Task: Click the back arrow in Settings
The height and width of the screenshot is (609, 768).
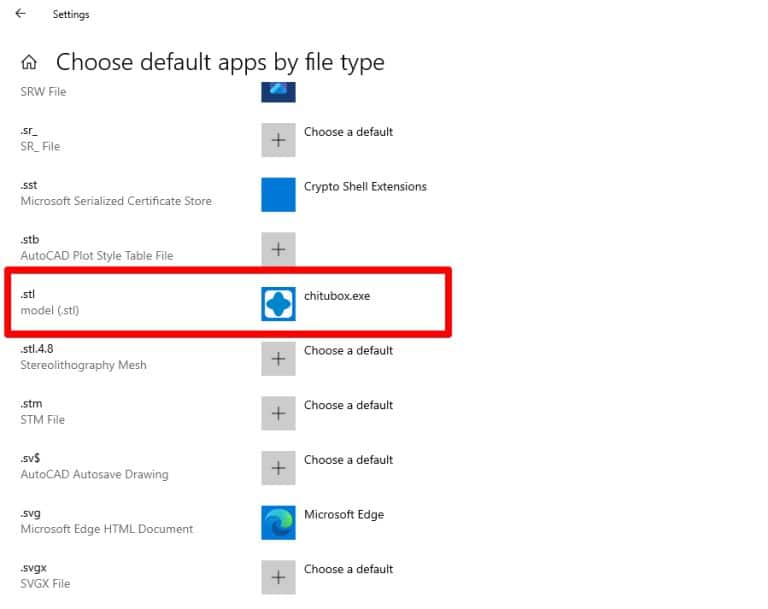Action: 20,14
